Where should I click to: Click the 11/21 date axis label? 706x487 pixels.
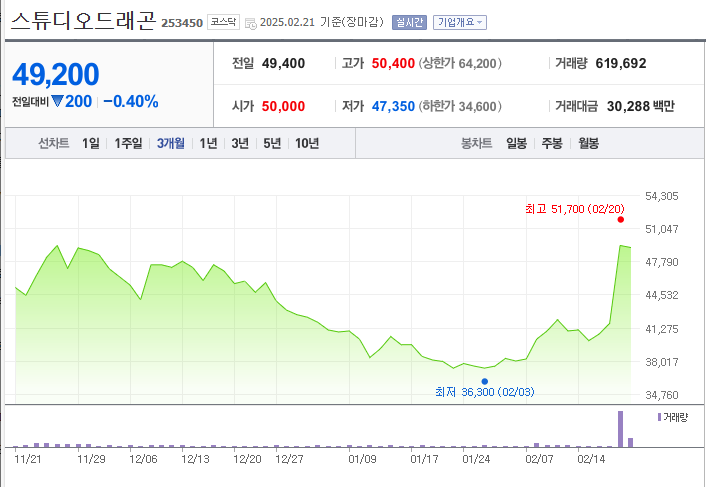28,460
